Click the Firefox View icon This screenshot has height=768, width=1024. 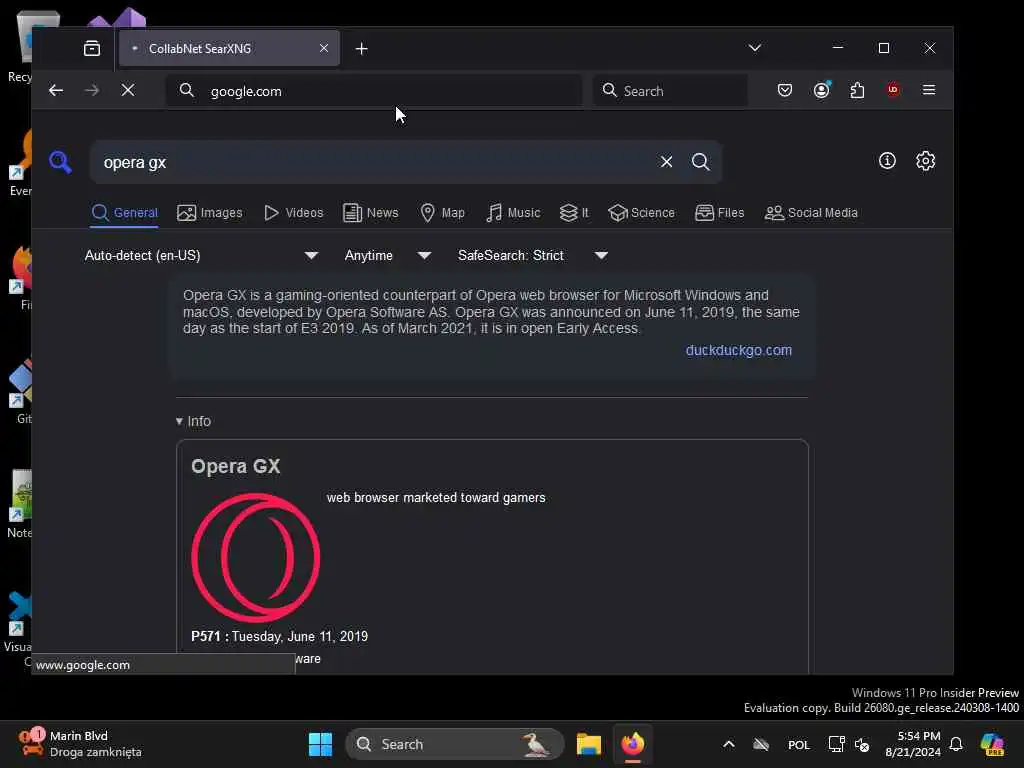(92, 48)
